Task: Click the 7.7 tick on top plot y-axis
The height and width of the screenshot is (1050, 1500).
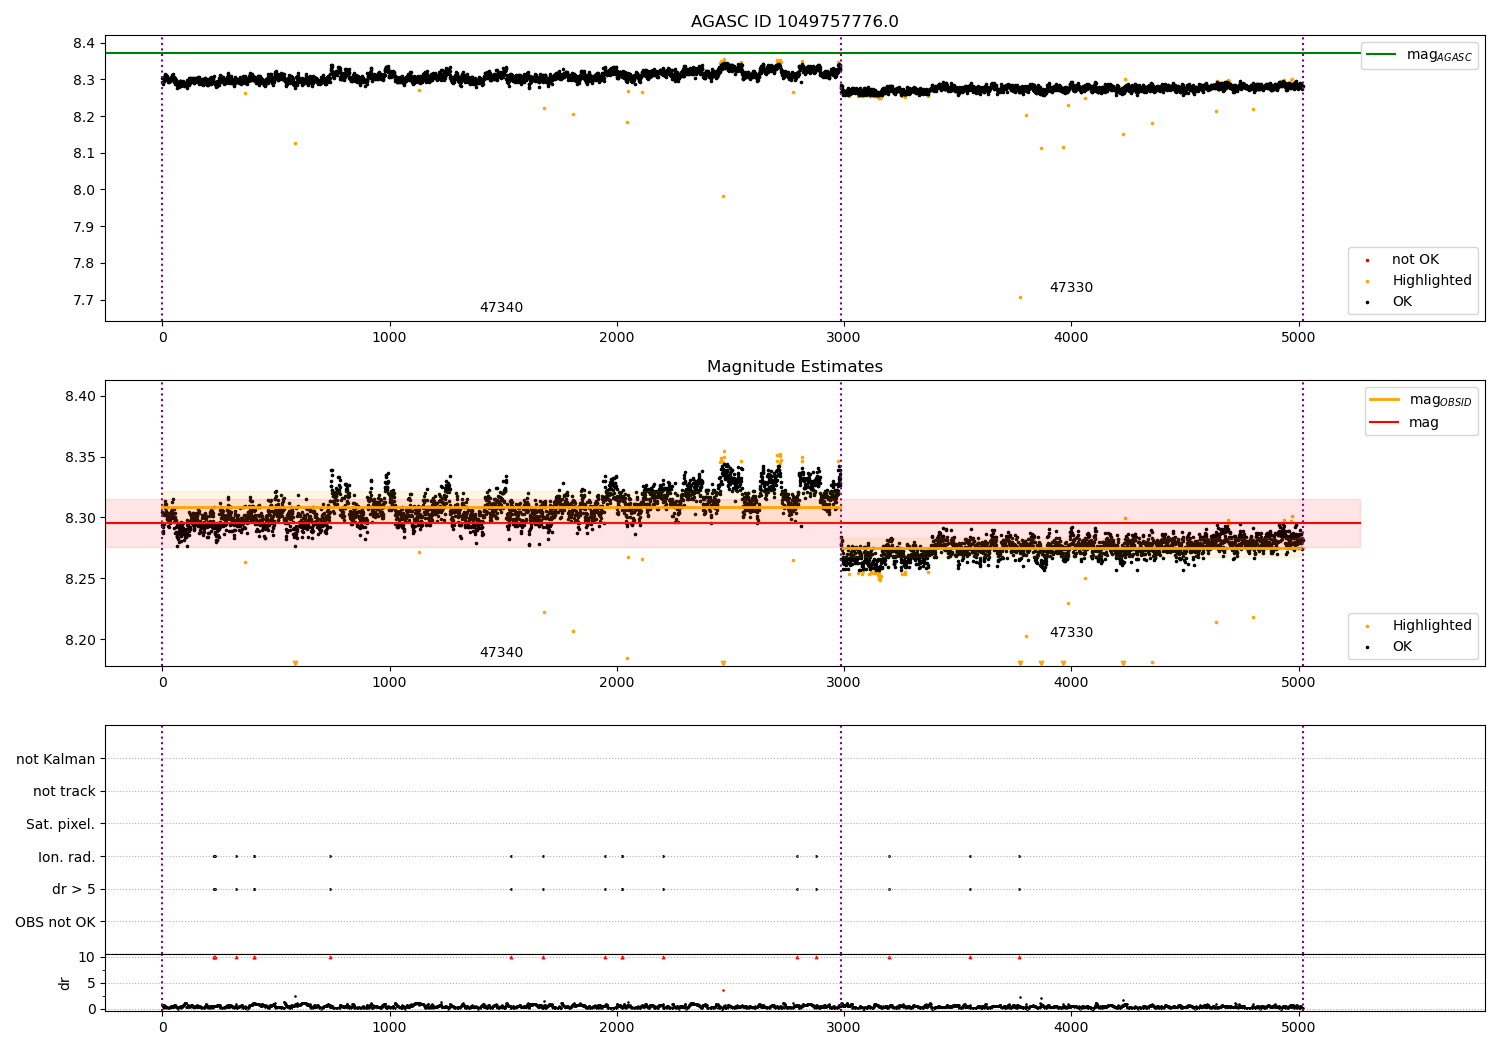Action: pyautogui.click(x=84, y=301)
